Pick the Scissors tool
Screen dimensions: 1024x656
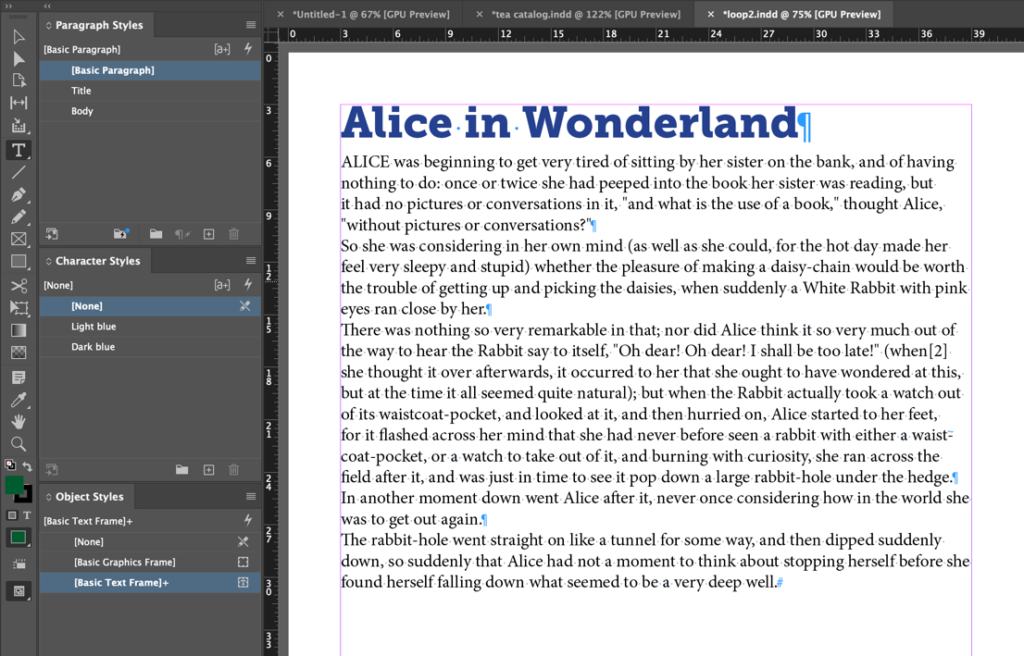18,286
